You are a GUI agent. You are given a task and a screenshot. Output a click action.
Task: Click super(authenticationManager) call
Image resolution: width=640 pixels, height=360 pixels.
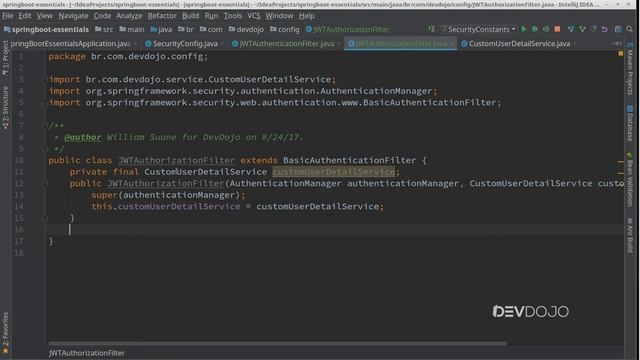click(x=168, y=195)
